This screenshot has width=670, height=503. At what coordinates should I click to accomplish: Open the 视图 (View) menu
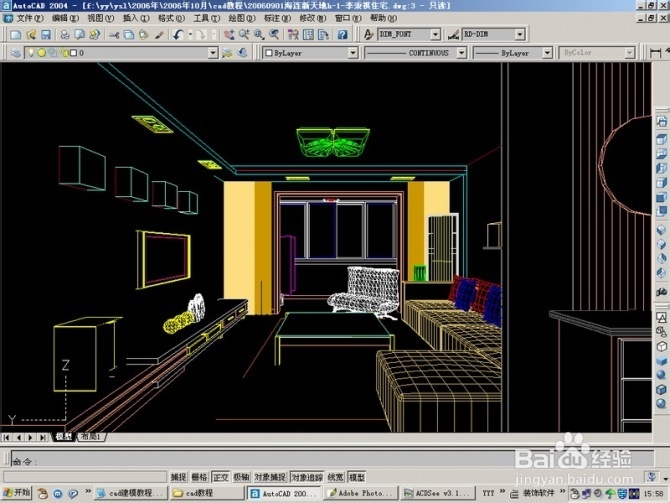tap(100, 18)
